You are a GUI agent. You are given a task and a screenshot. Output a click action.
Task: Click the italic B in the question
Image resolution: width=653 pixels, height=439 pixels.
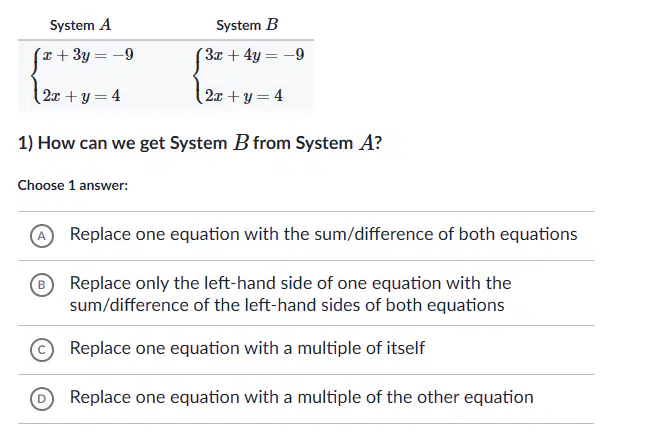(241, 142)
